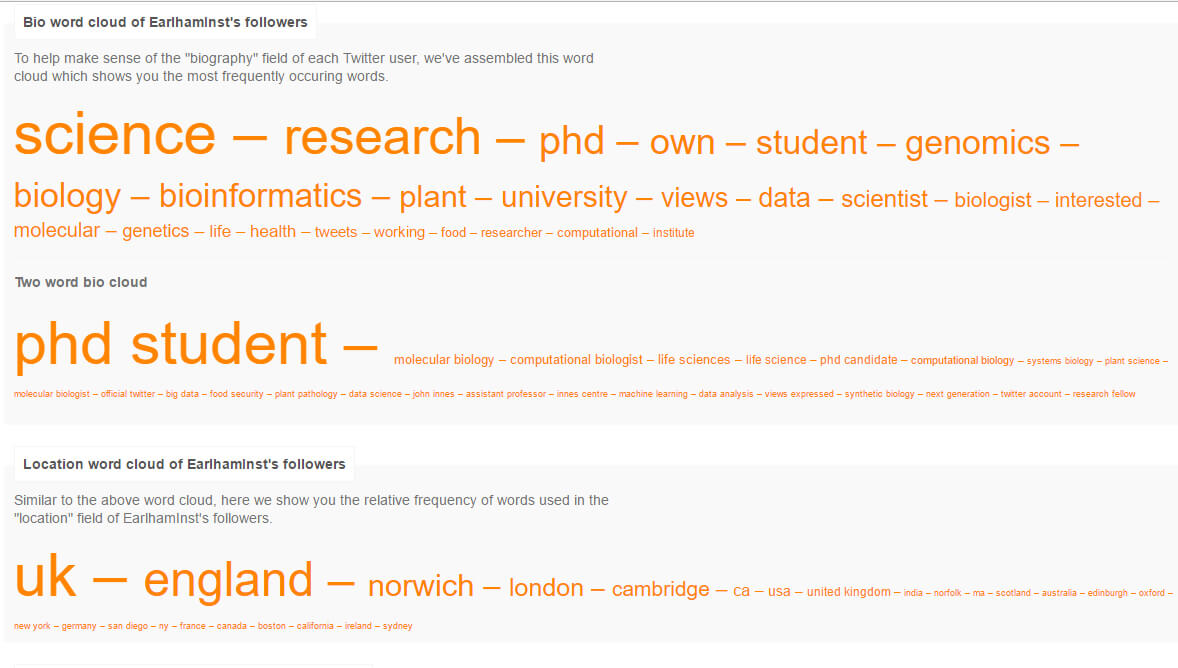Viewport: 1178px width, 668px height.
Task: Click the 'london' location word
Action: pyautogui.click(x=546, y=588)
